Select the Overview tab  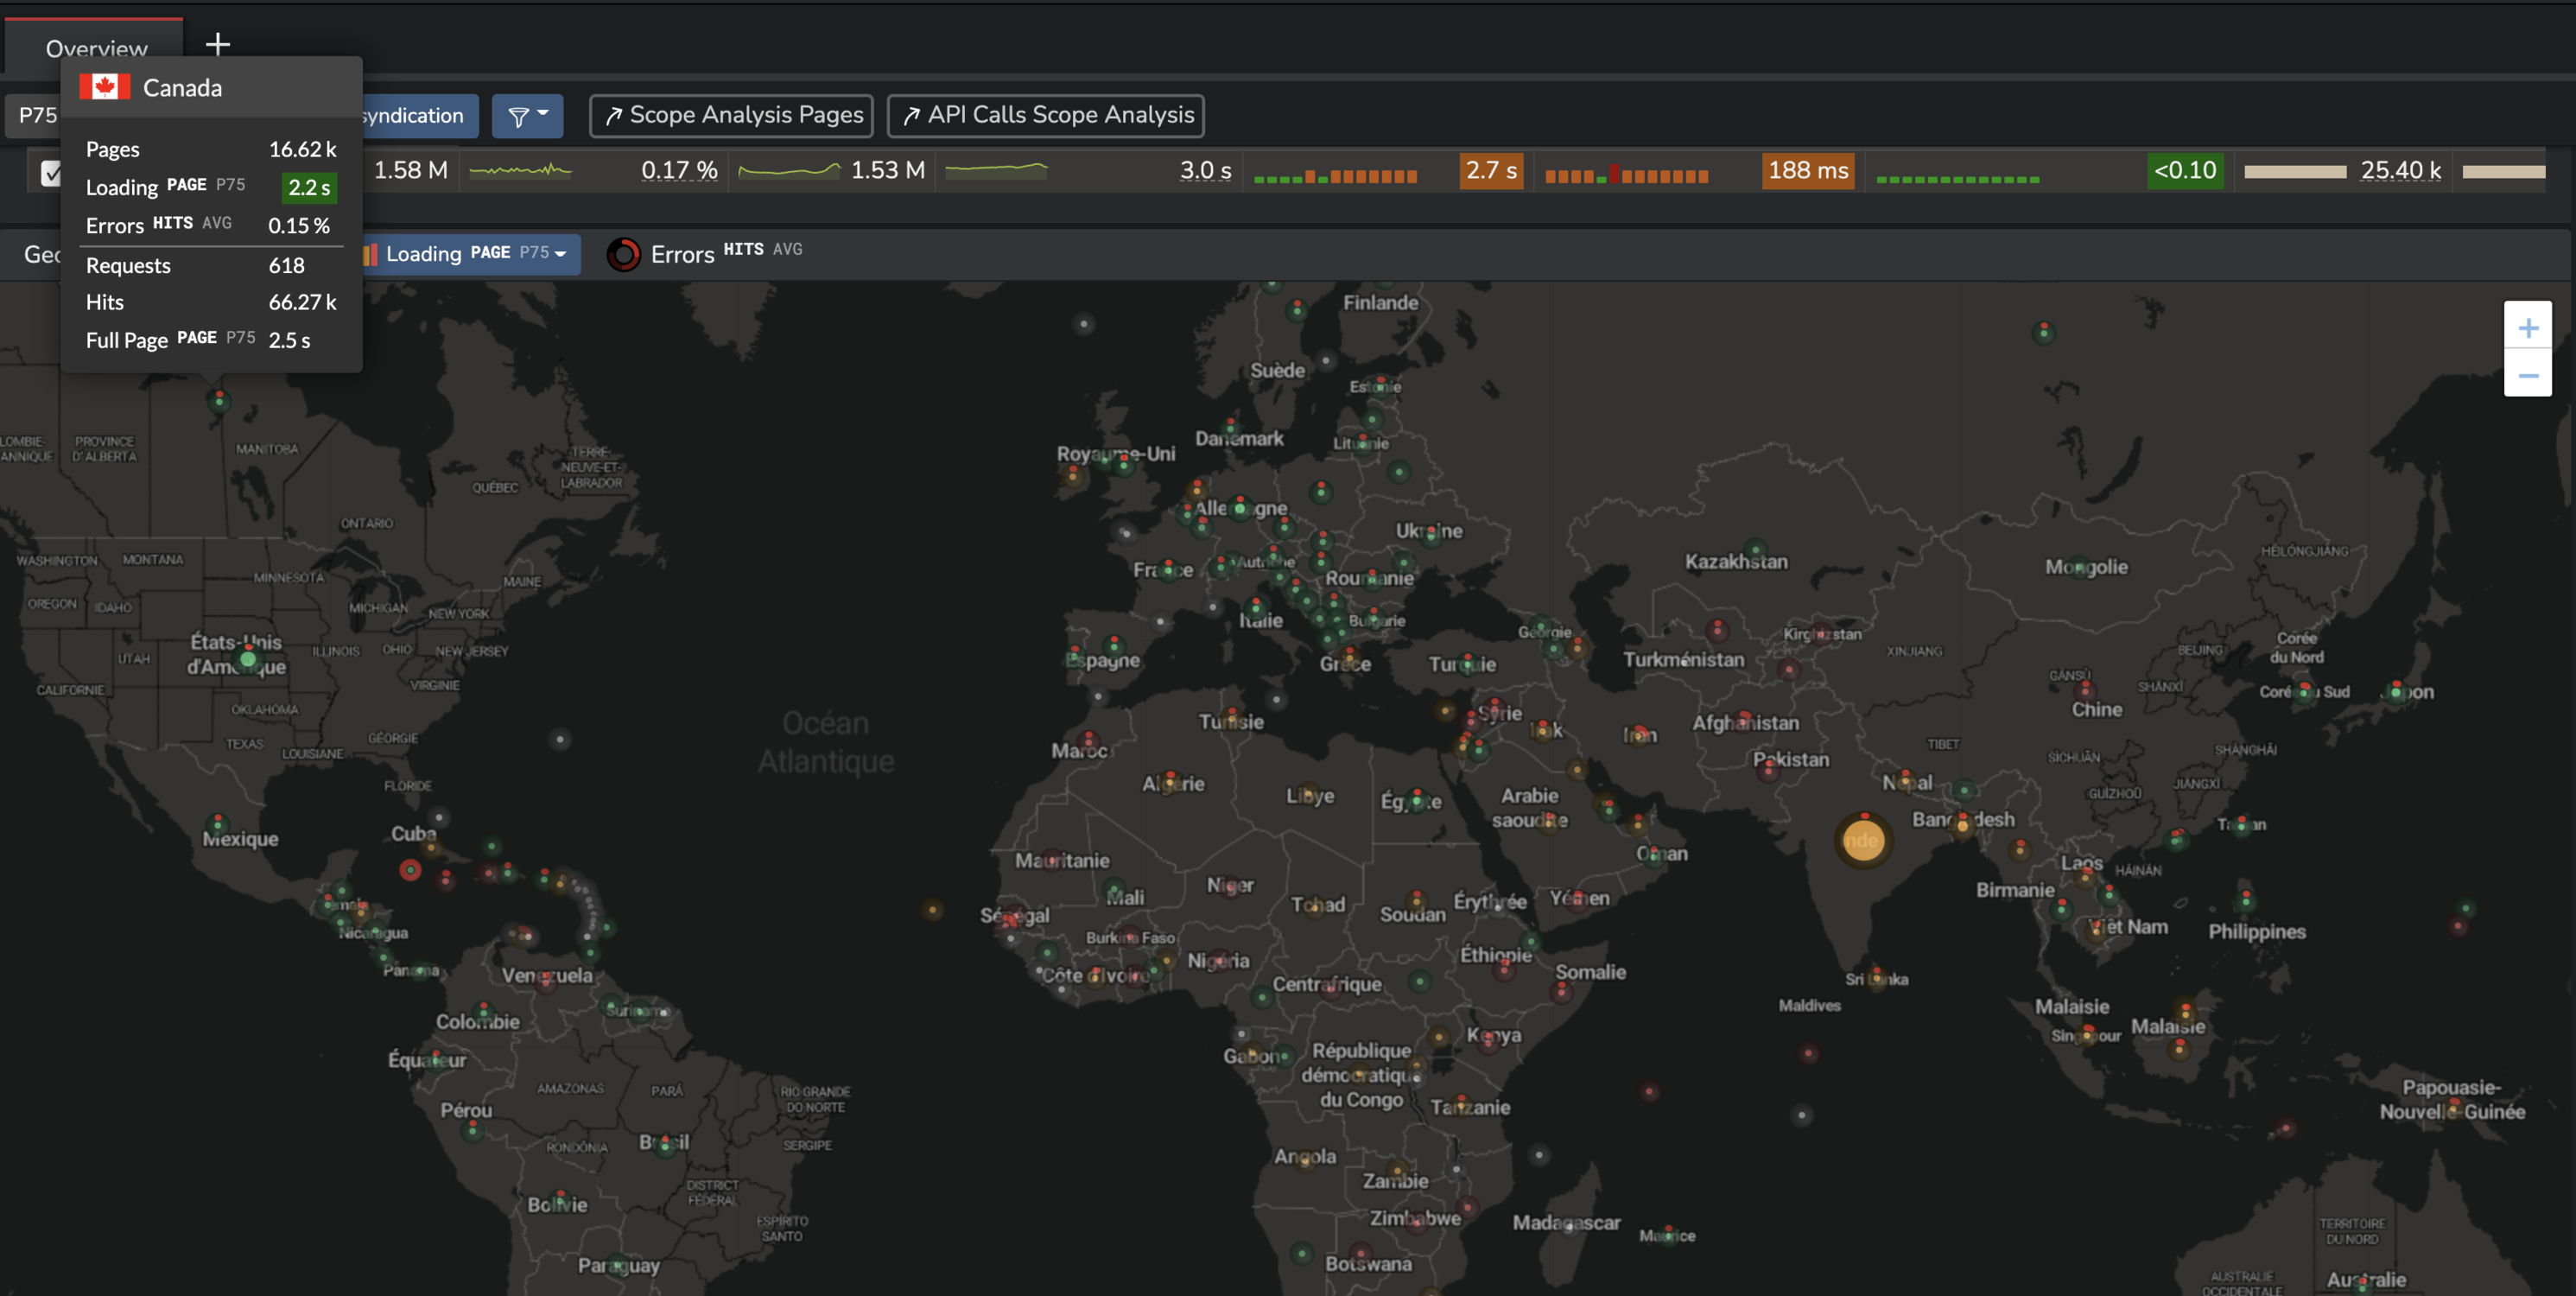pyautogui.click(x=96, y=45)
